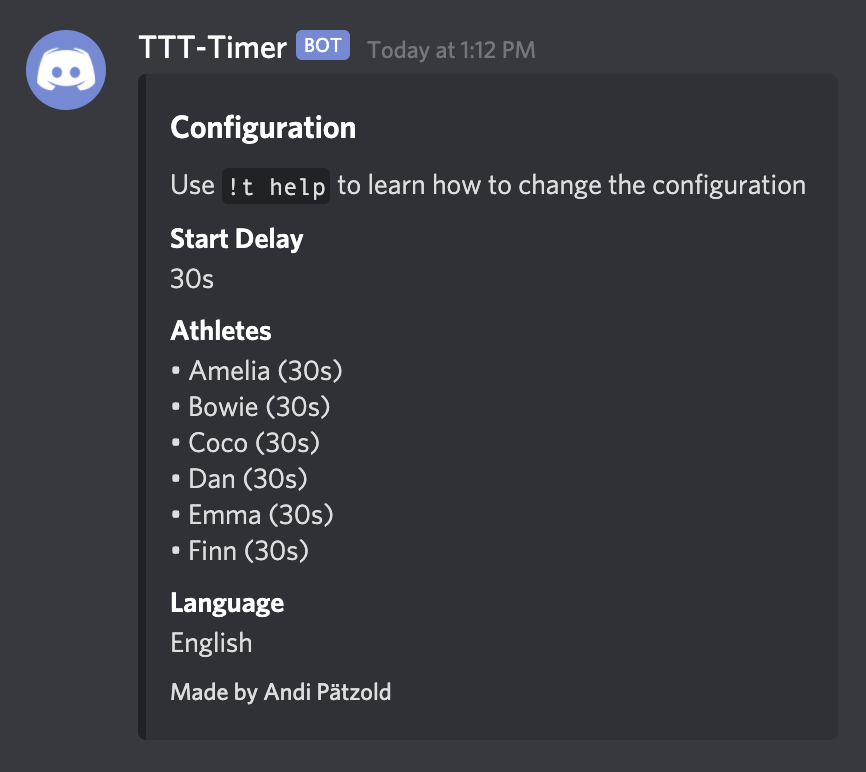Select the BOT badge icon
866x772 pixels.
pyautogui.click(x=321, y=46)
